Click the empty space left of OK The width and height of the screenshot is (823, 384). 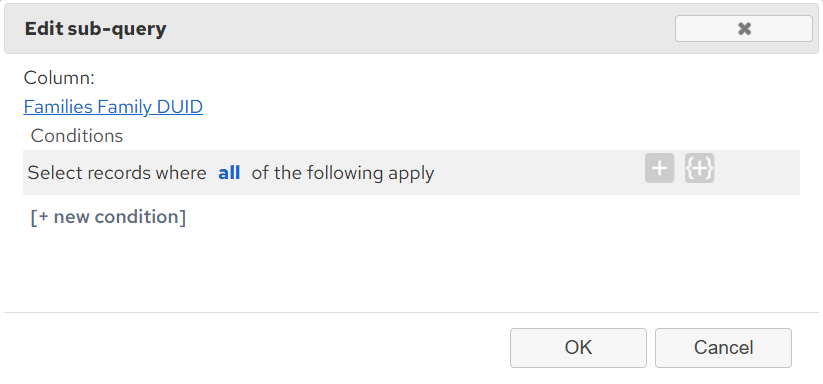tap(257, 348)
